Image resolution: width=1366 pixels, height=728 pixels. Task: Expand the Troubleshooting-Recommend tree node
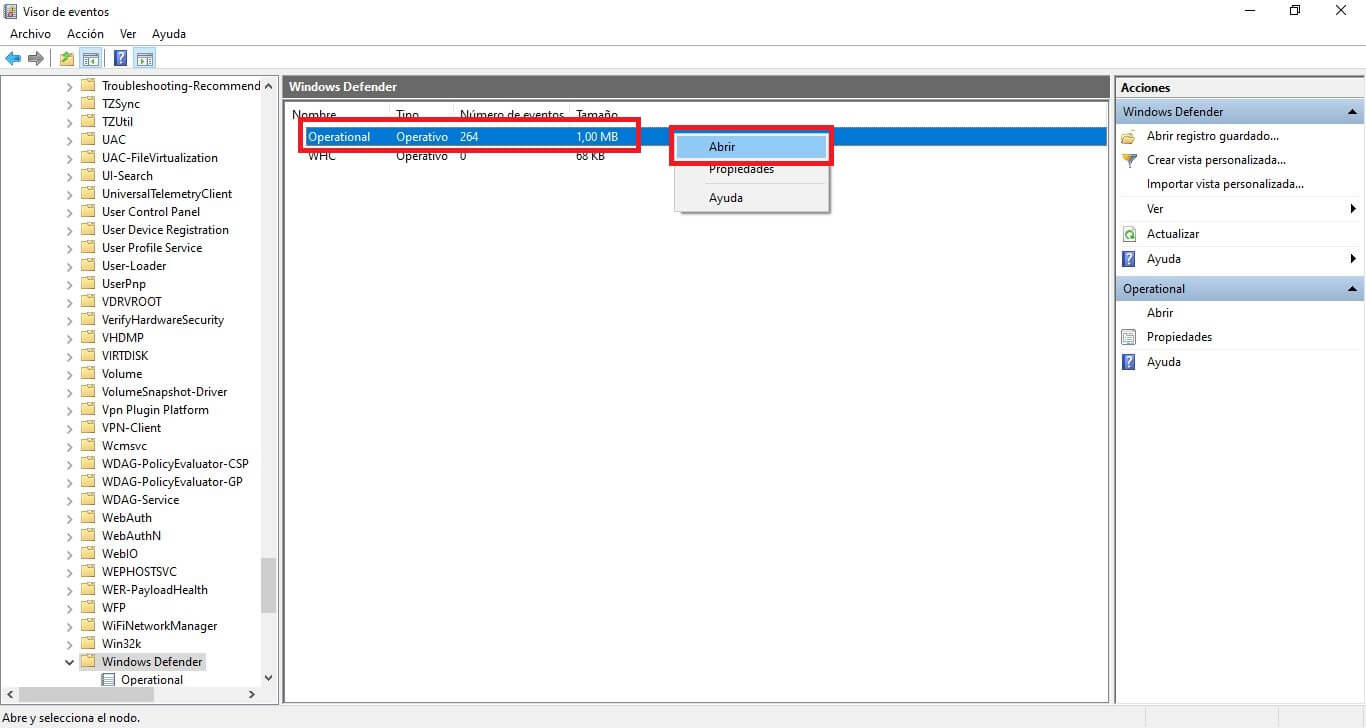click(69, 86)
